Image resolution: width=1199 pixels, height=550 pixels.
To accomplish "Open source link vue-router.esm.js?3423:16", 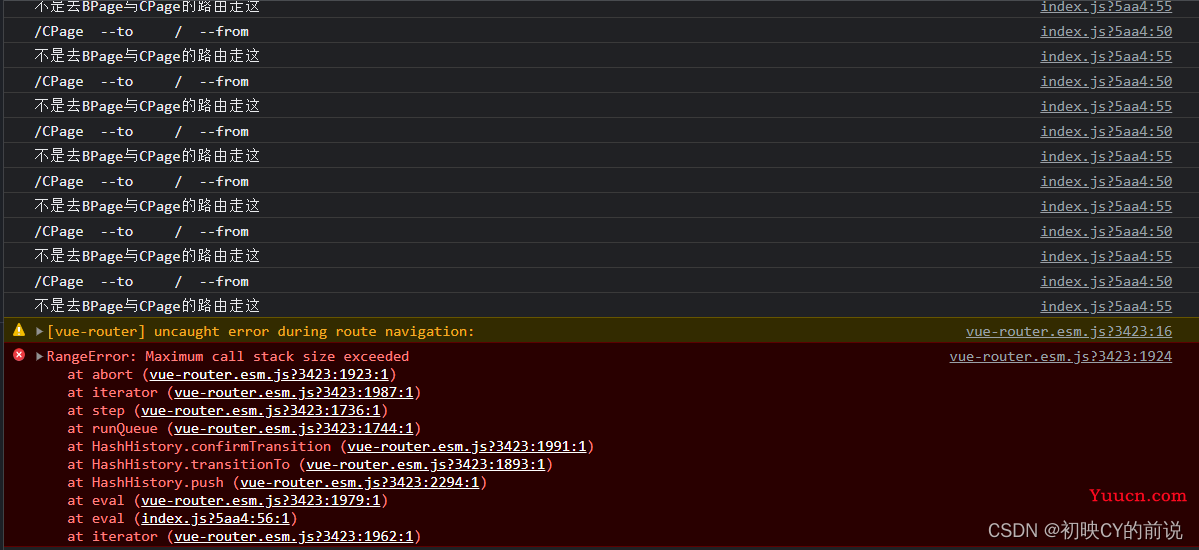I will (1069, 331).
